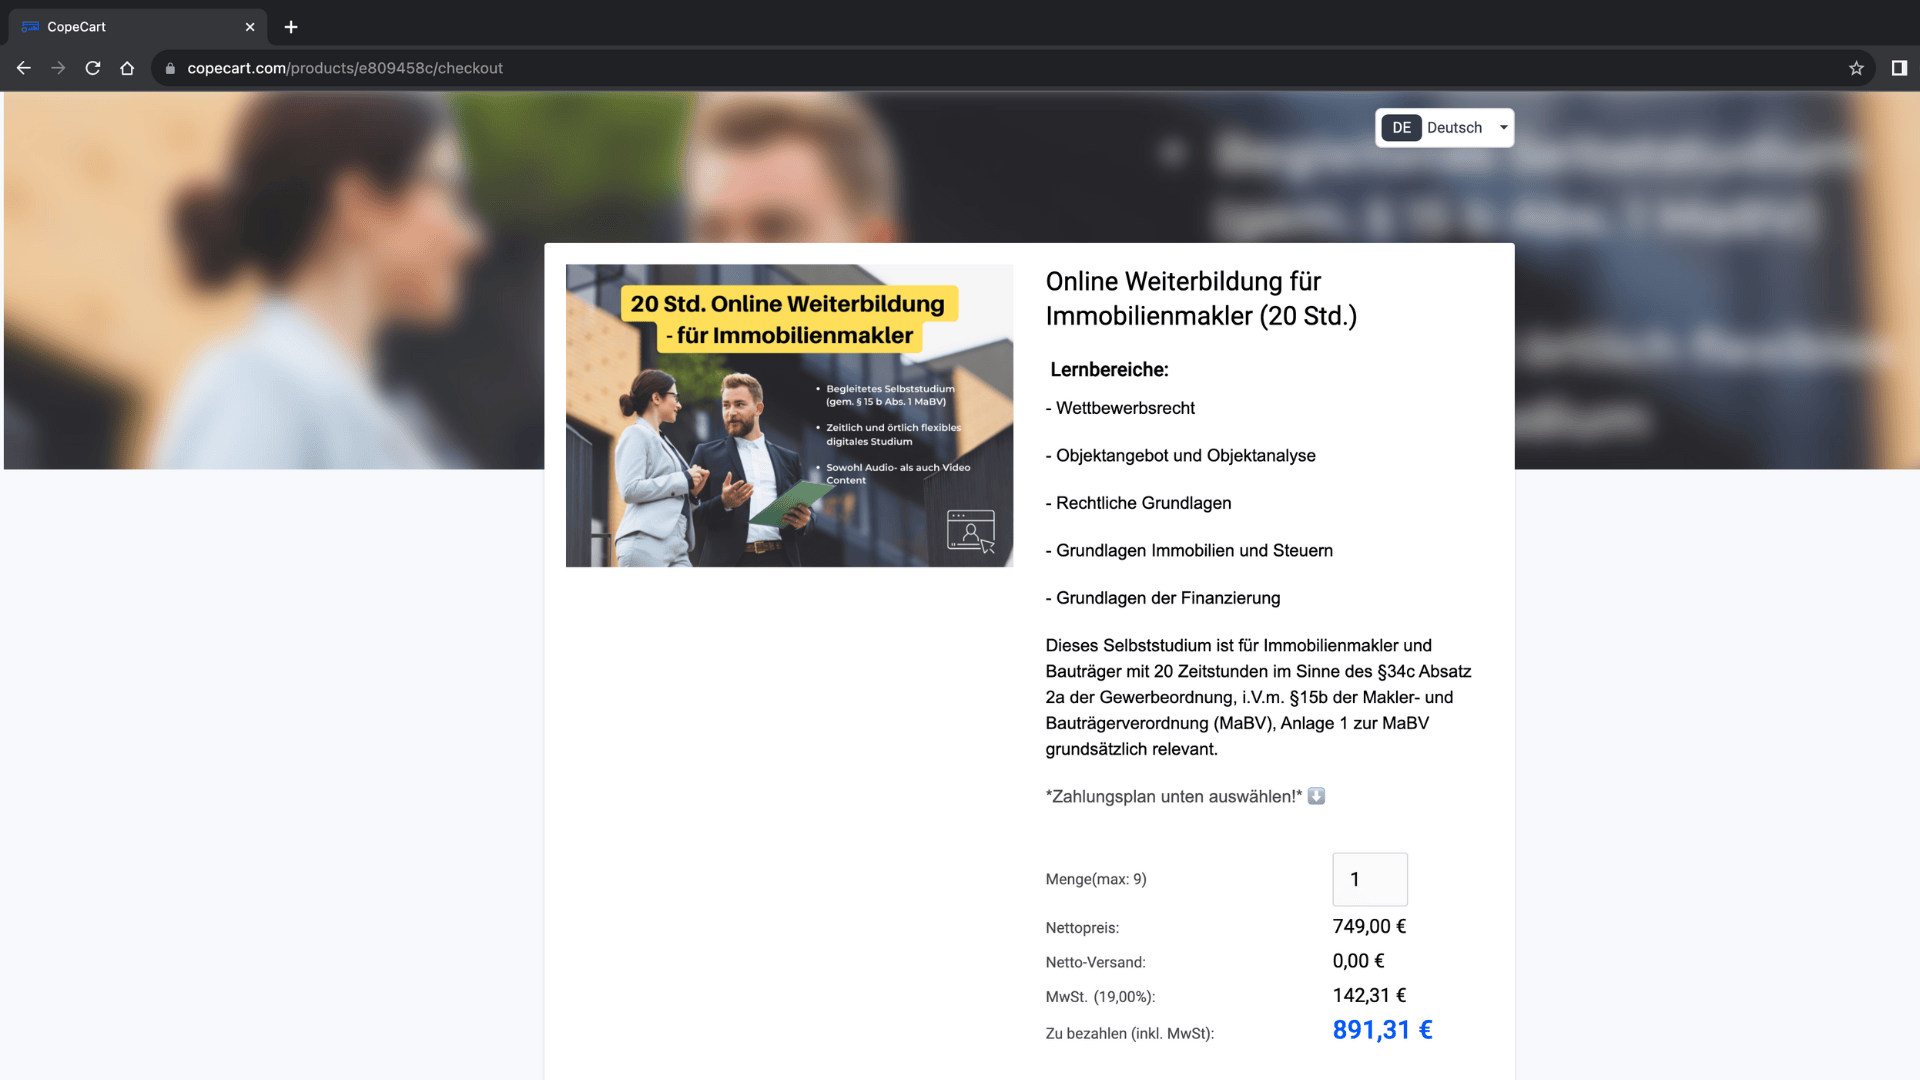The width and height of the screenshot is (1920, 1080).
Task: Click the language dropdown caret arrow
Action: pos(1503,128)
